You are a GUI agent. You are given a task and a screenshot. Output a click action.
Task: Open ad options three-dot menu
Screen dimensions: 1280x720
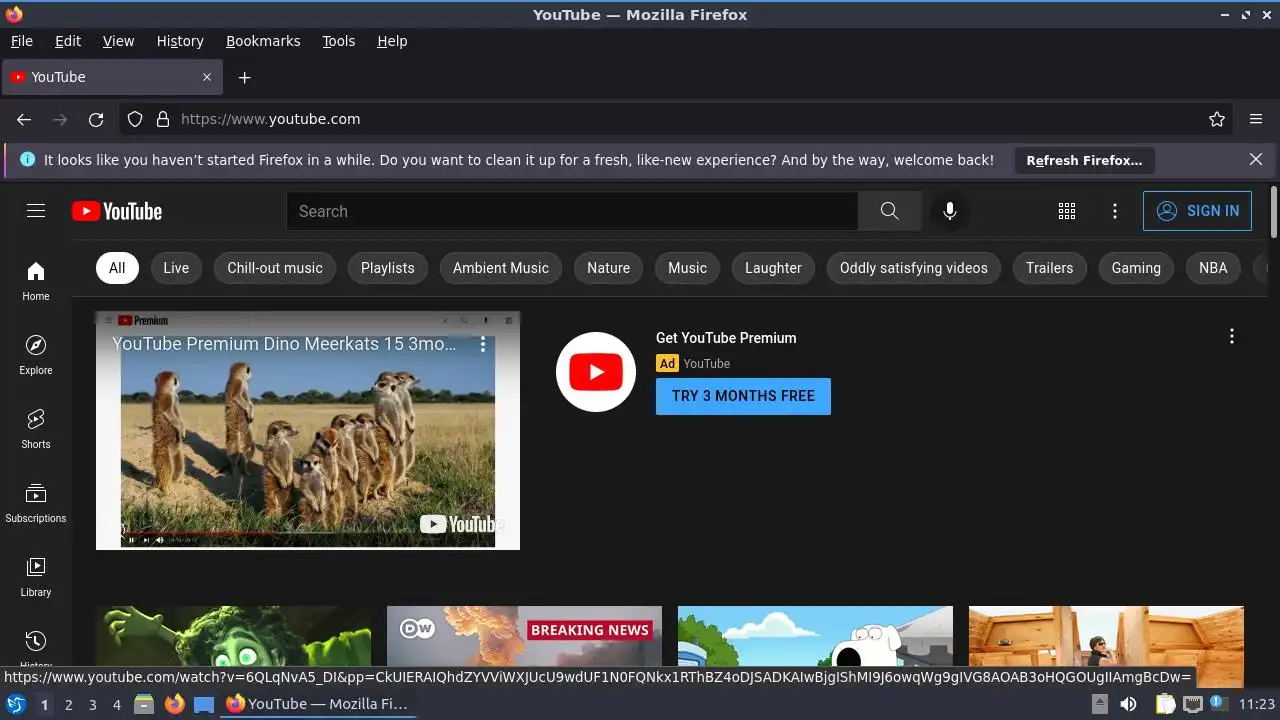(x=1232, y=337)
